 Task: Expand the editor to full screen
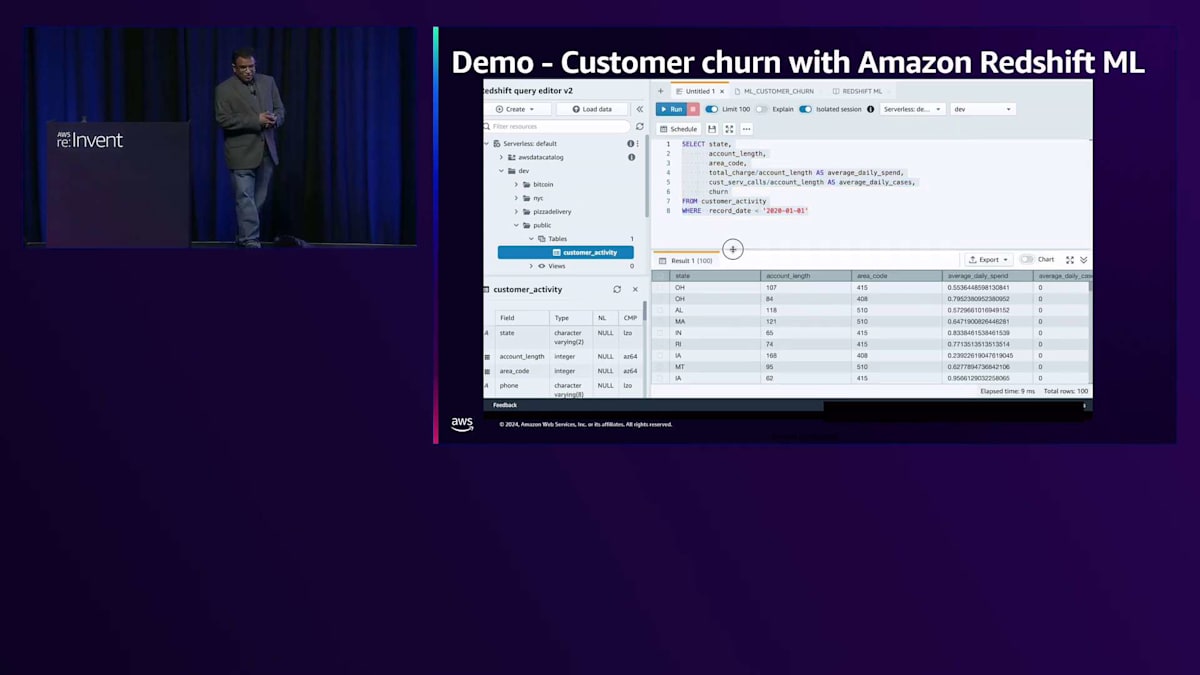729,129
